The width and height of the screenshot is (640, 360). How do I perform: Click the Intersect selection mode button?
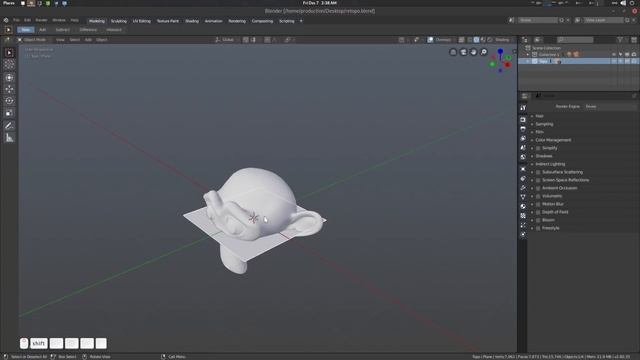[114, 30]
